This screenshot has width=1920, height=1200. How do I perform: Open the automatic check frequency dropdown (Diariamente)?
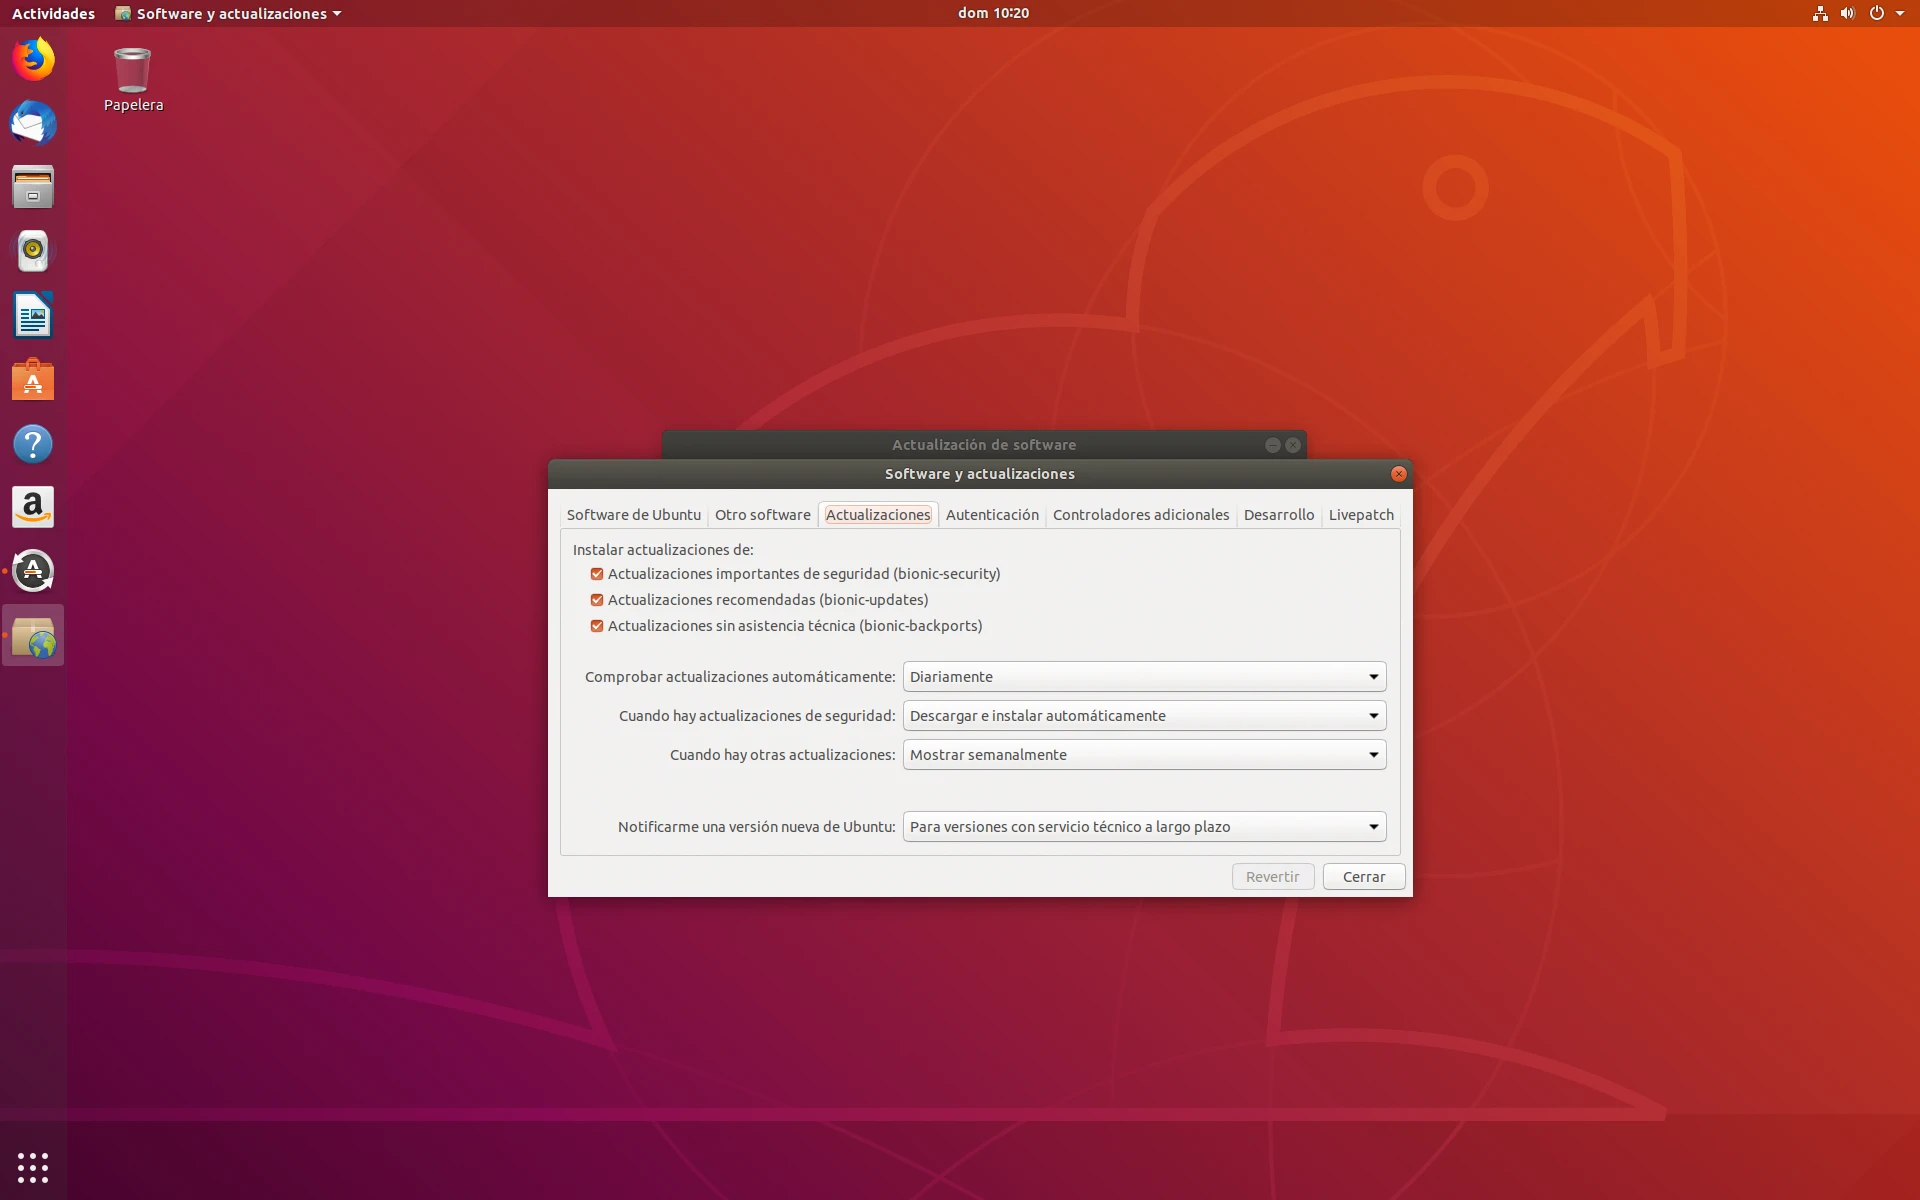[1144, 677]
